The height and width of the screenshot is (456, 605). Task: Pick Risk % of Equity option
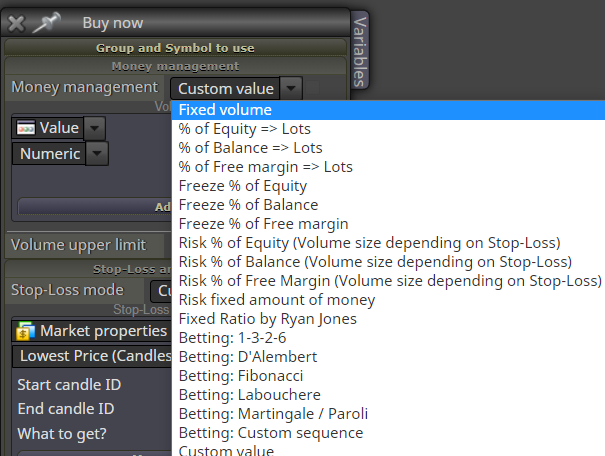point(388,243)
